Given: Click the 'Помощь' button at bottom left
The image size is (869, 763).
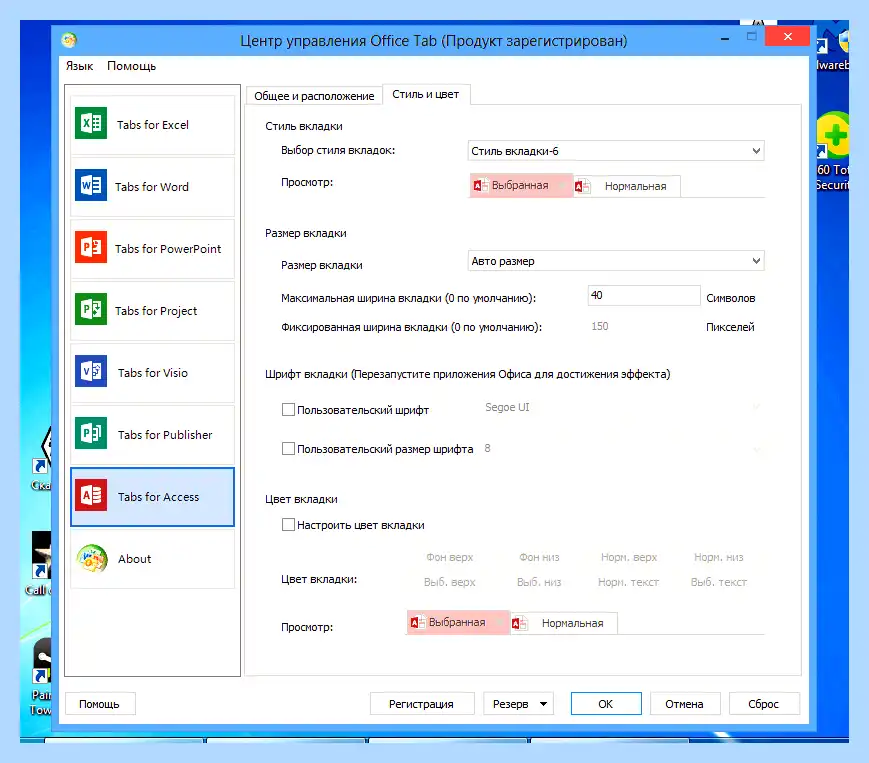Looking at the screenshot, I should [99, 704].
